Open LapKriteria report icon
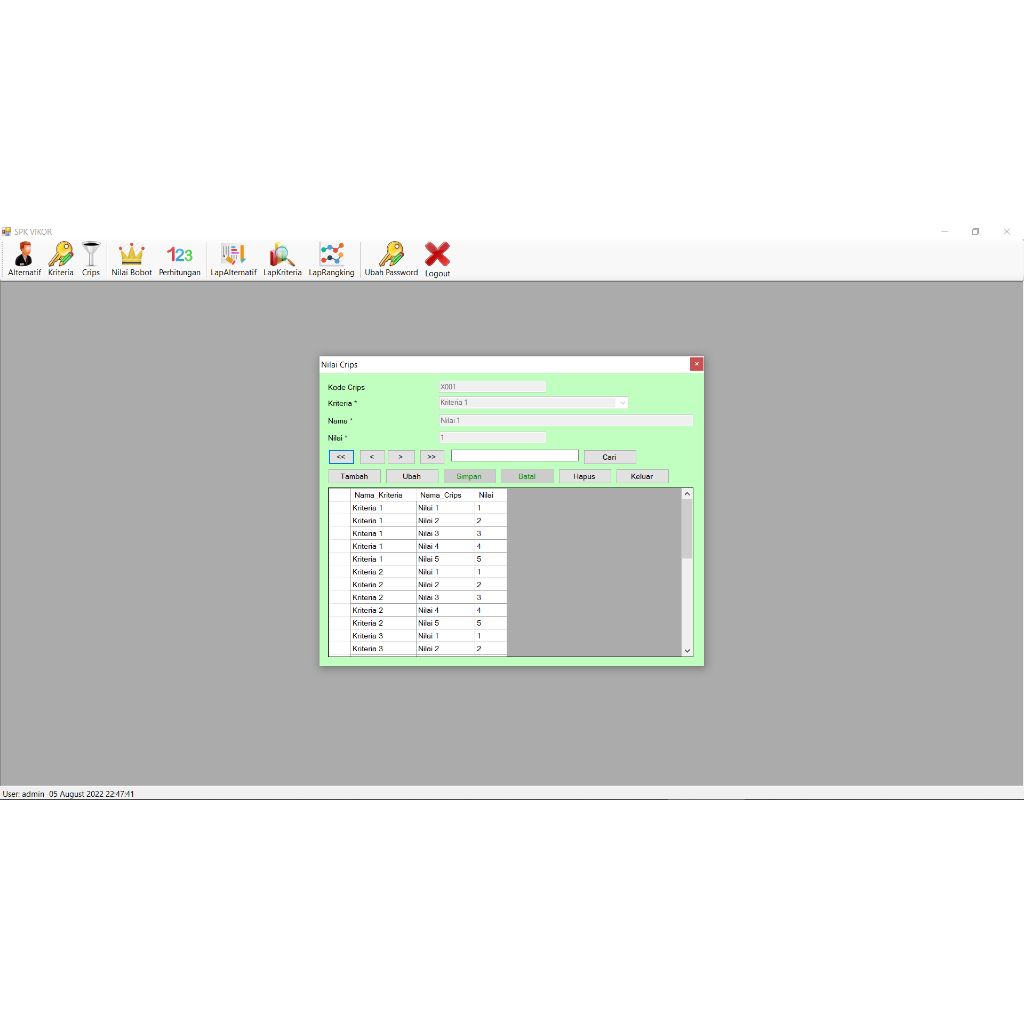1024x1024 pixels. coord(282,259)
